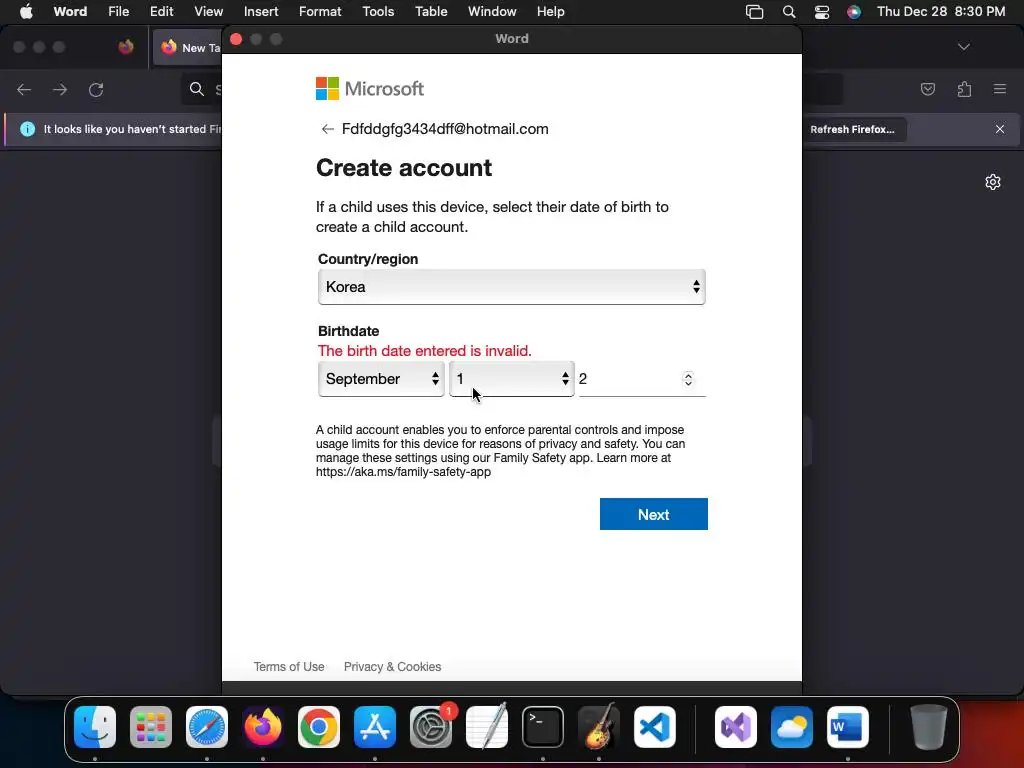Click the Next button
Image resolution: width=1024 pixels, height=768 pixels.
pos(653,515)
